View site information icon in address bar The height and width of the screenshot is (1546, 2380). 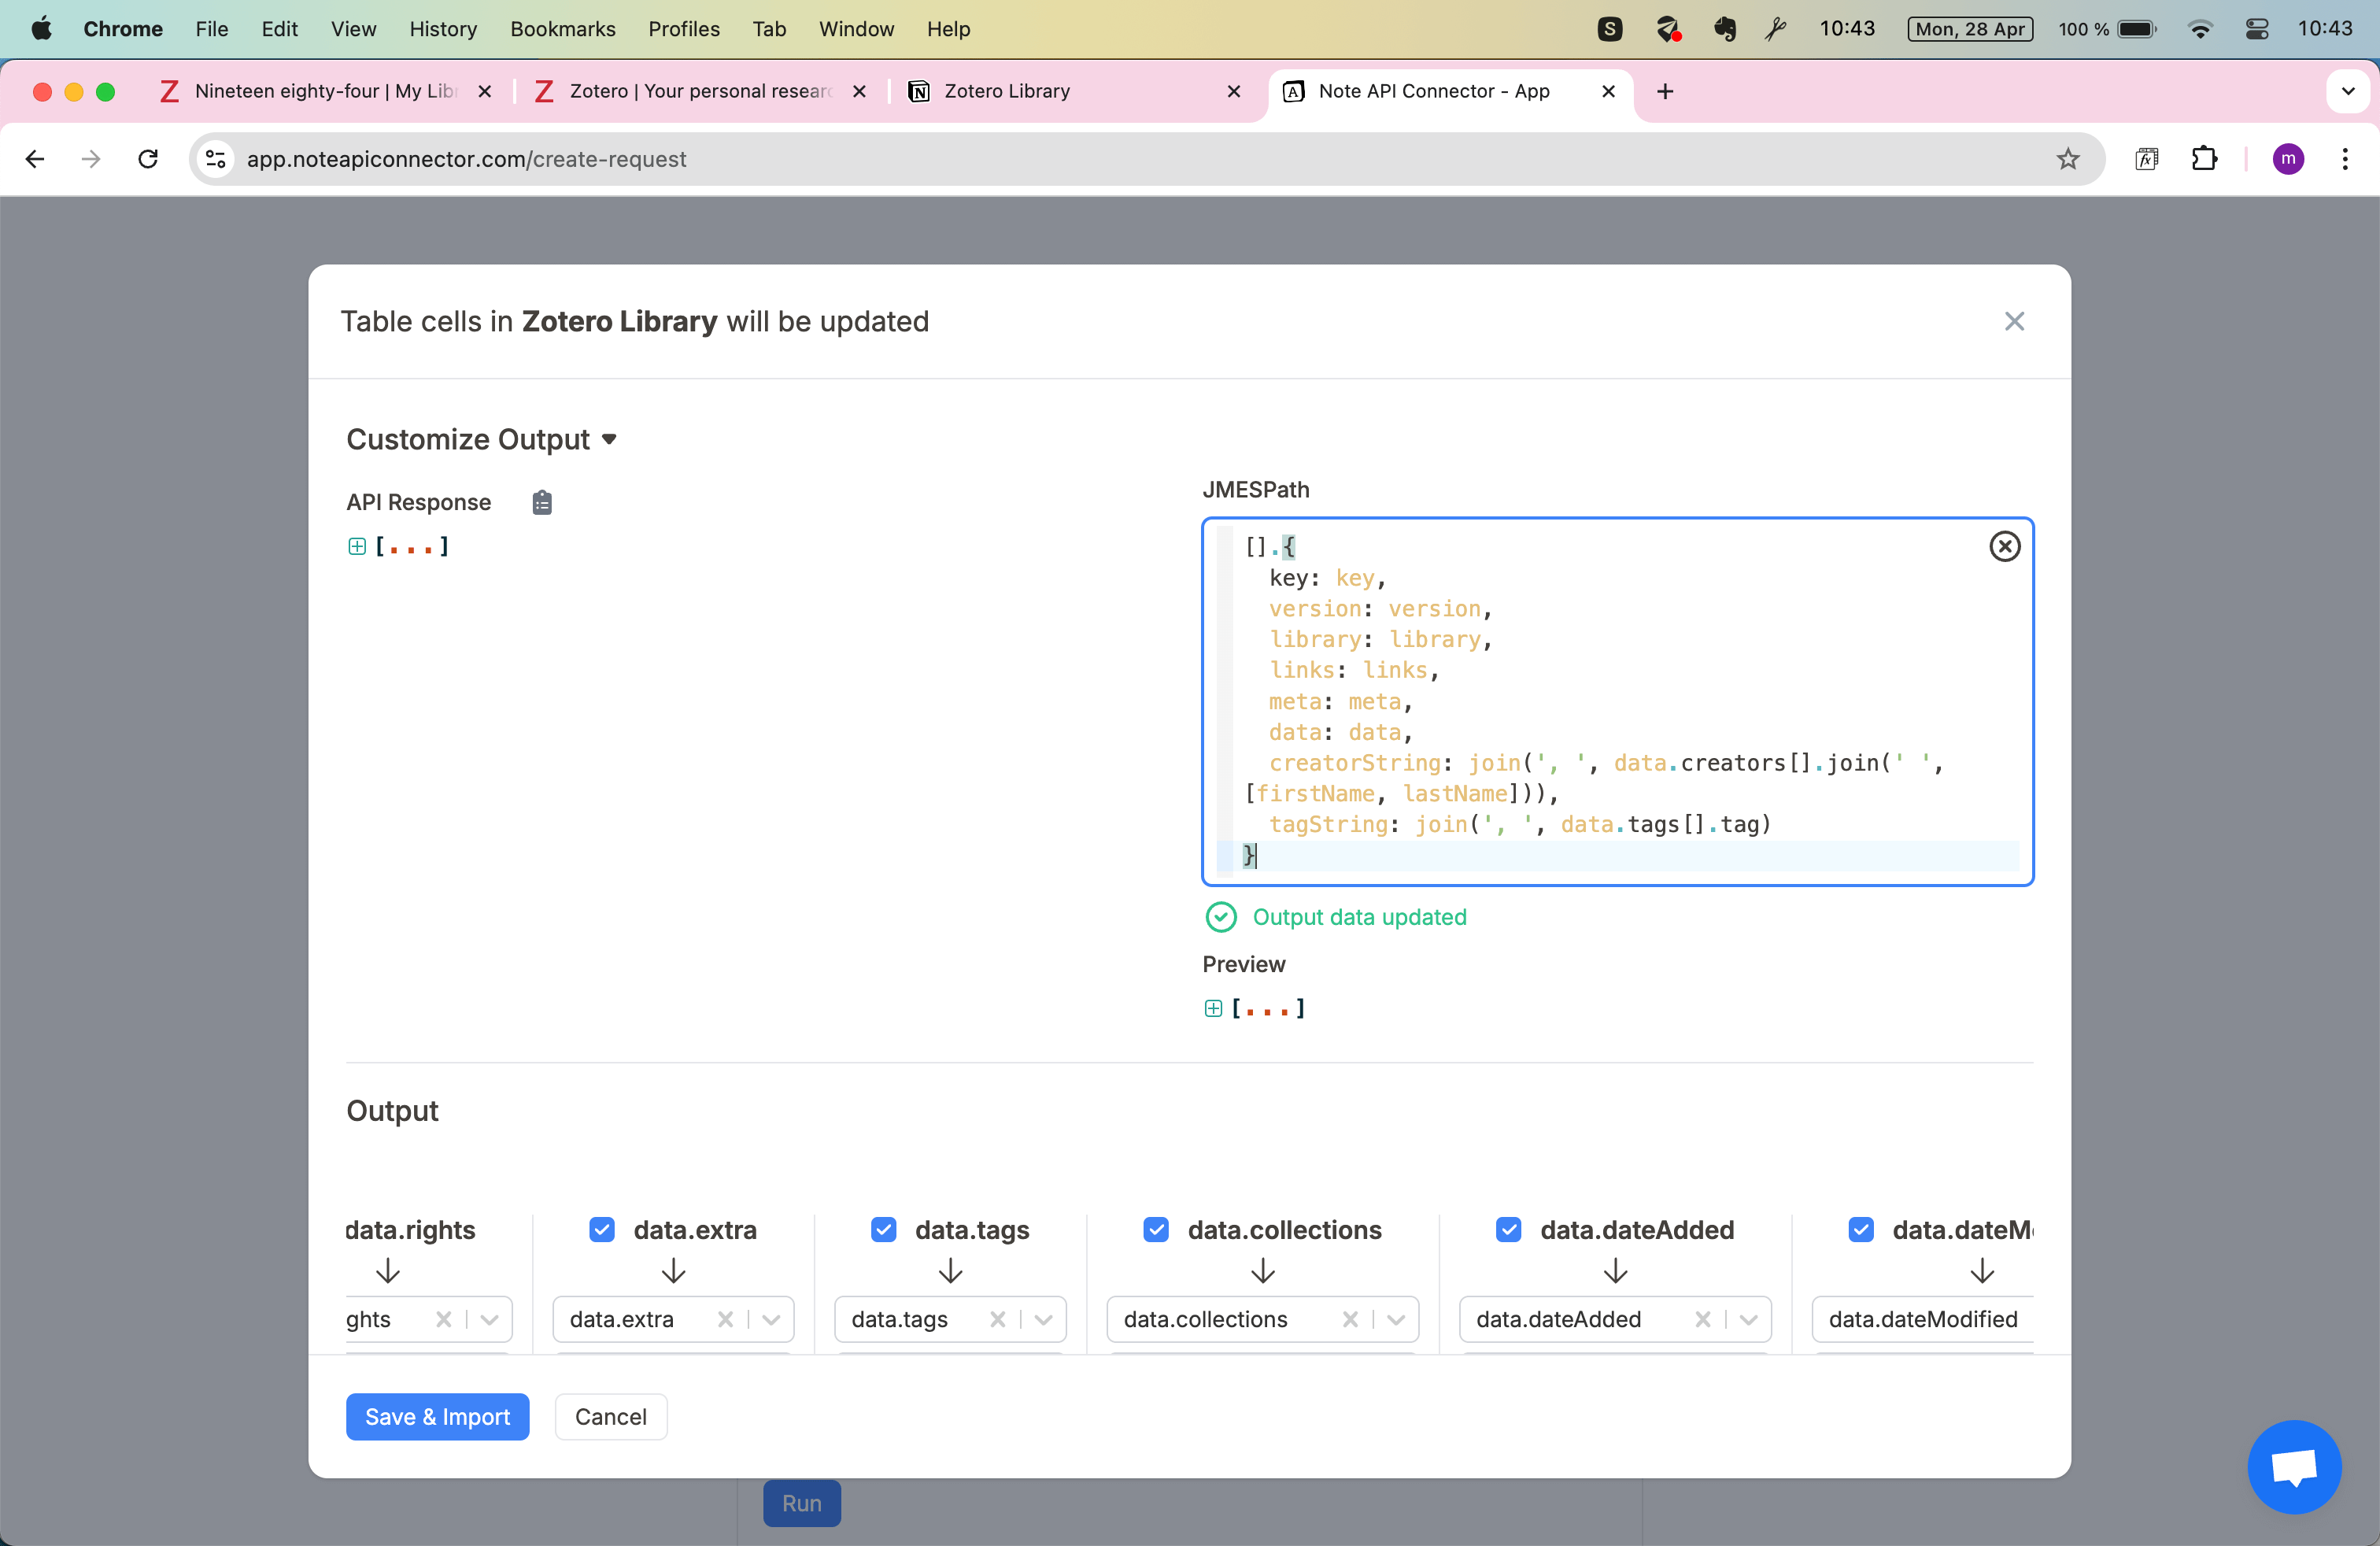click(x=215, y=158)
